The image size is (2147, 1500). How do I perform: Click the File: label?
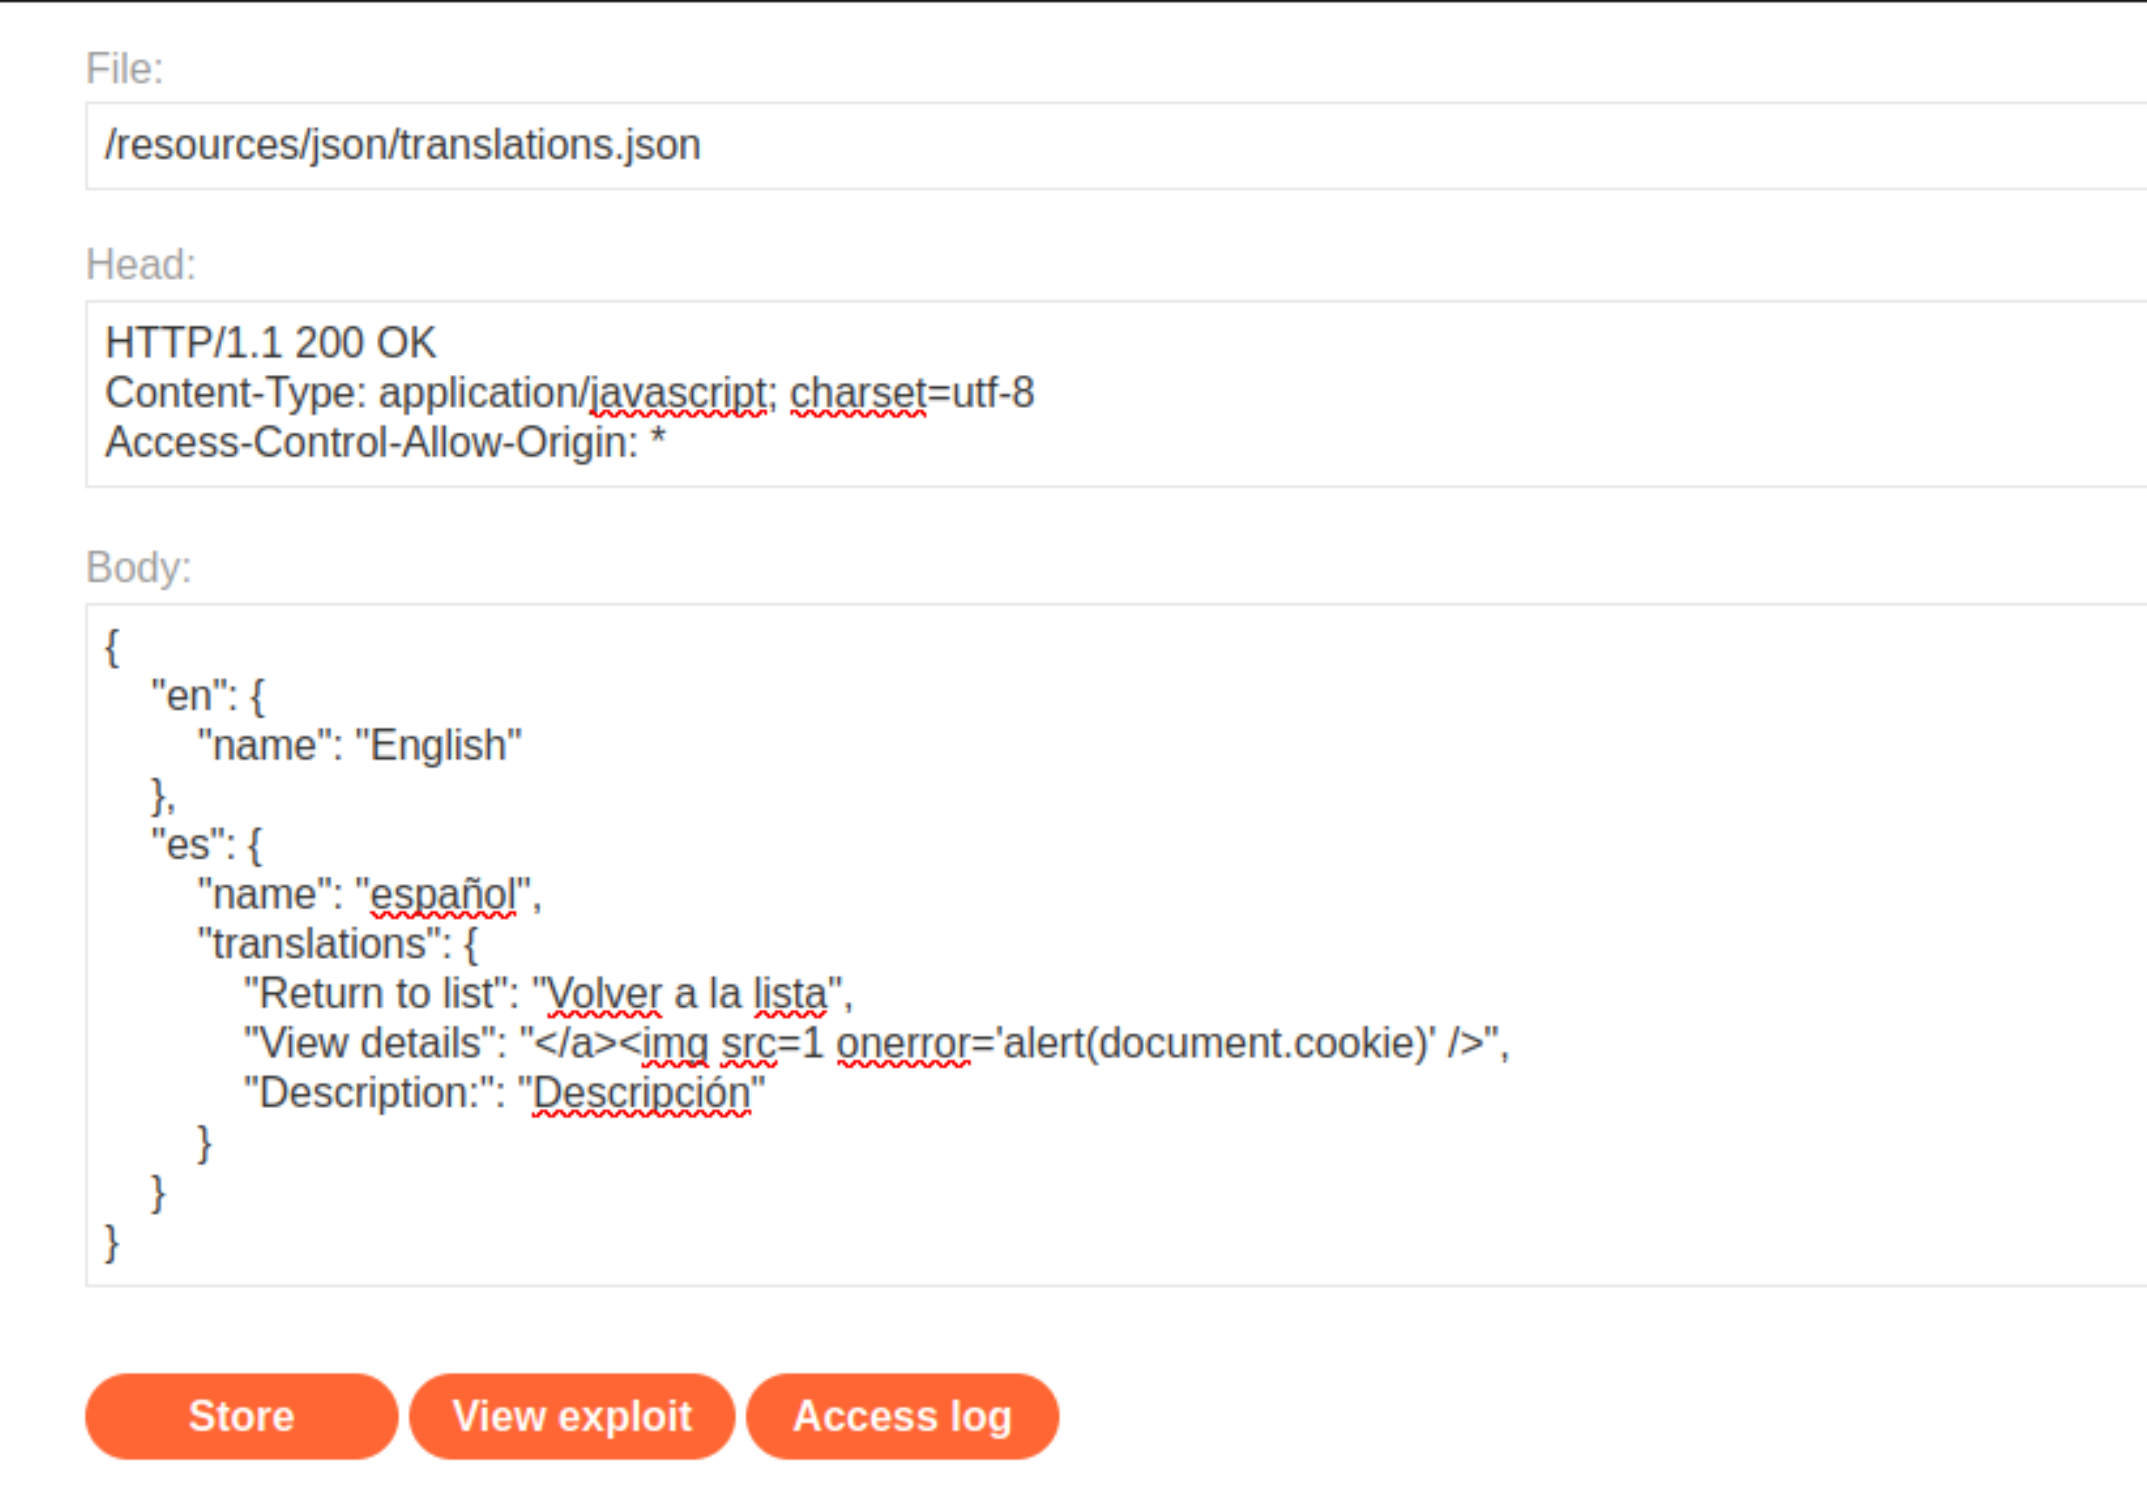124,69
